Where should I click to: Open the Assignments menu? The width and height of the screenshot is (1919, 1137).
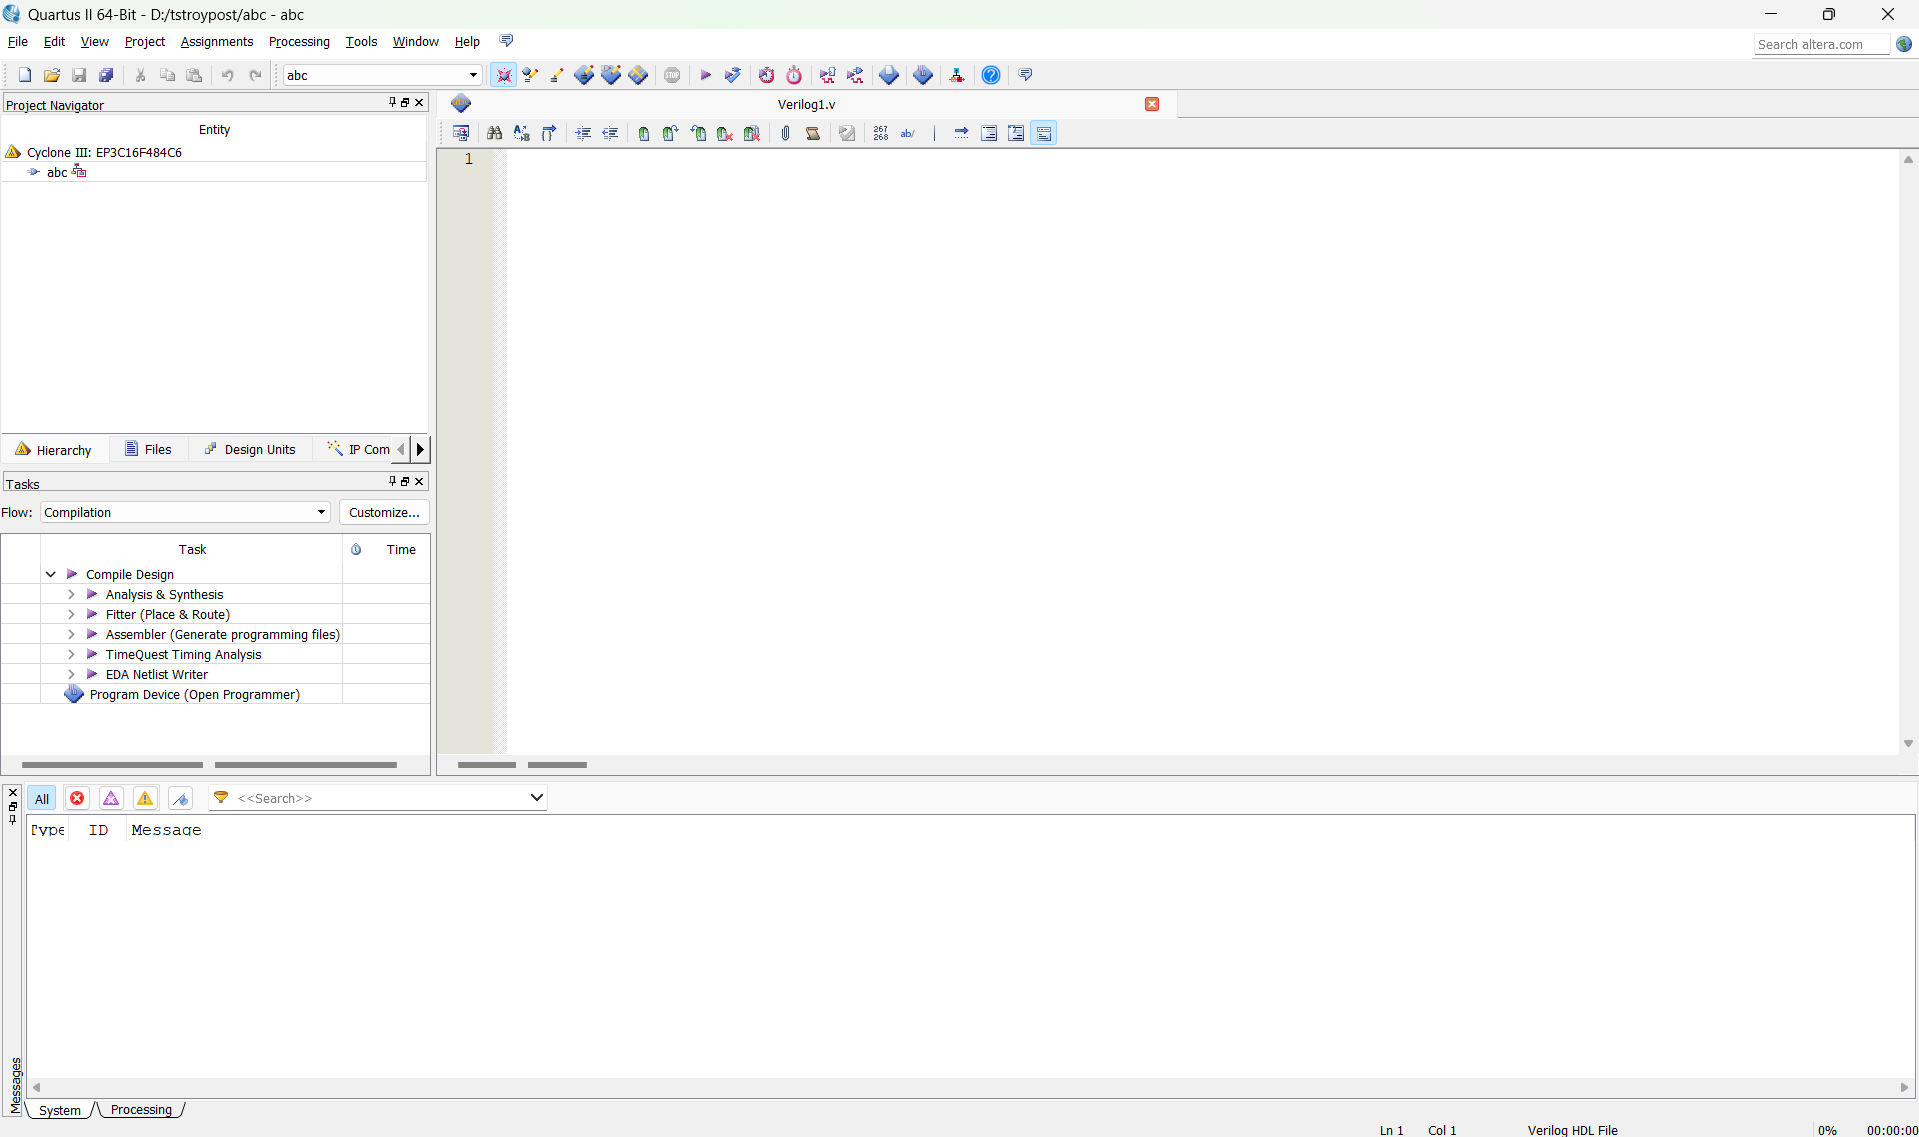coord(217,41)
